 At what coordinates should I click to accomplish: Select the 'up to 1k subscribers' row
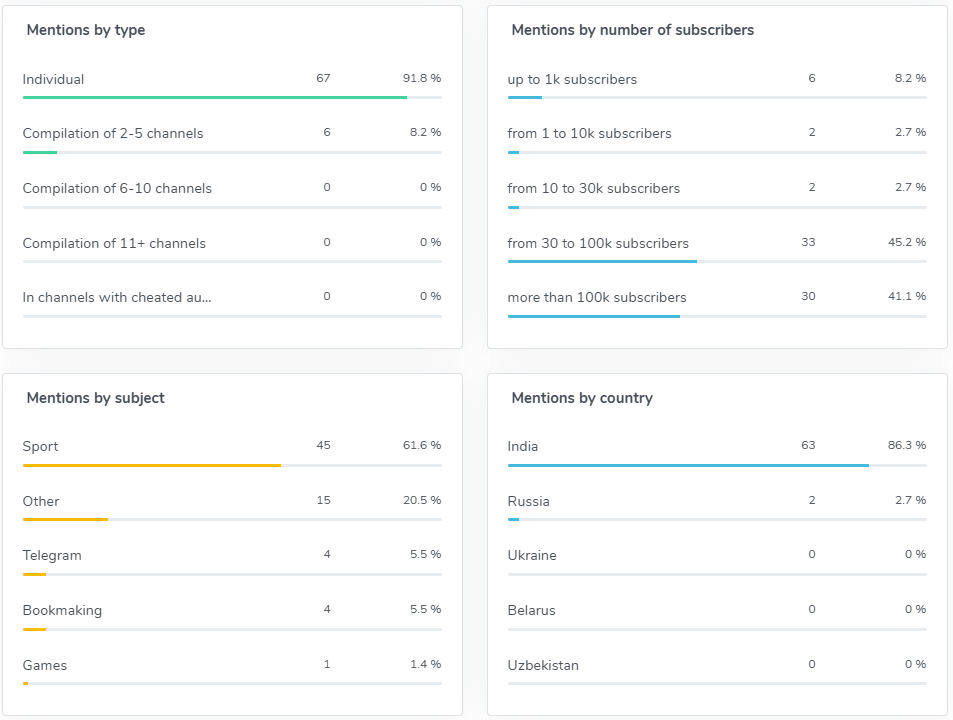[571, 79]
